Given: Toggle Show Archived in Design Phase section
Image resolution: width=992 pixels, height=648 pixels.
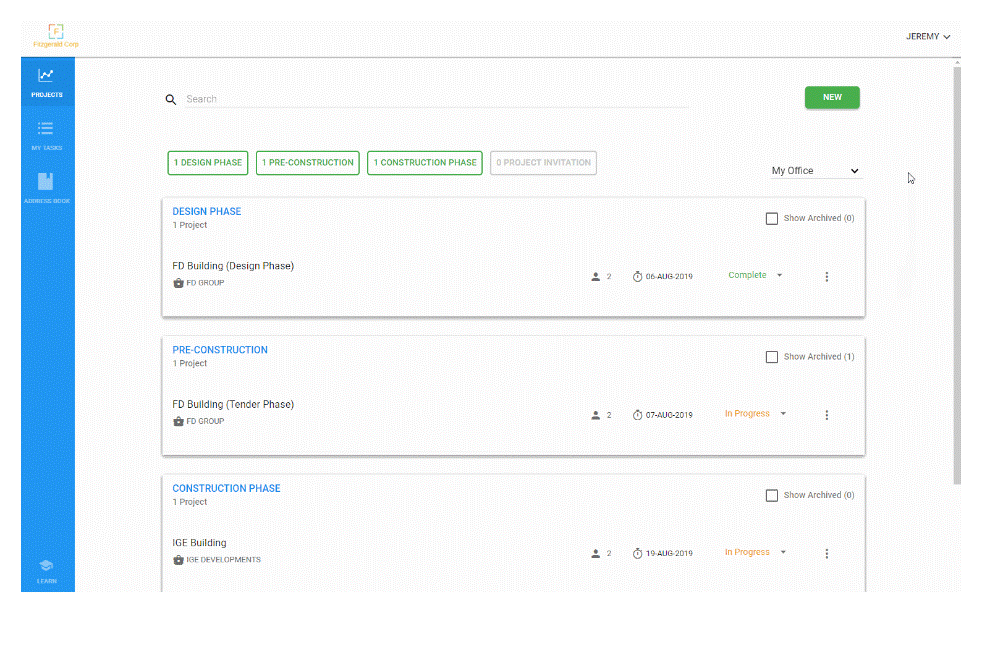Looking at the screenshot, I should pyautogui.click(x=772, y=218).
